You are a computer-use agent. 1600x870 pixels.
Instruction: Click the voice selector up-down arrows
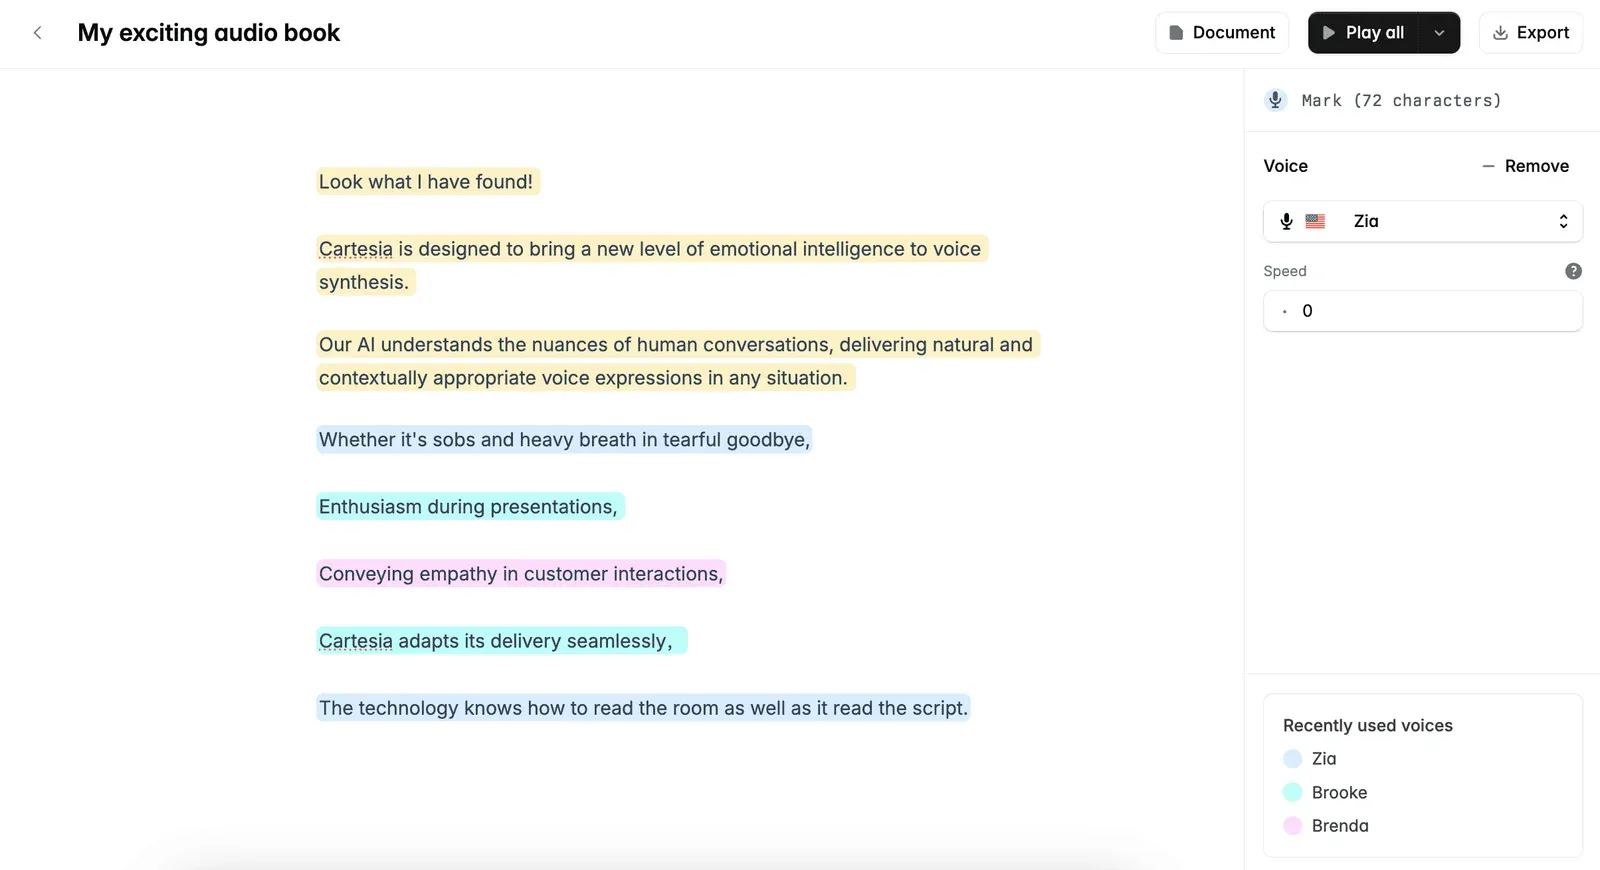[x=1563, y=221]
